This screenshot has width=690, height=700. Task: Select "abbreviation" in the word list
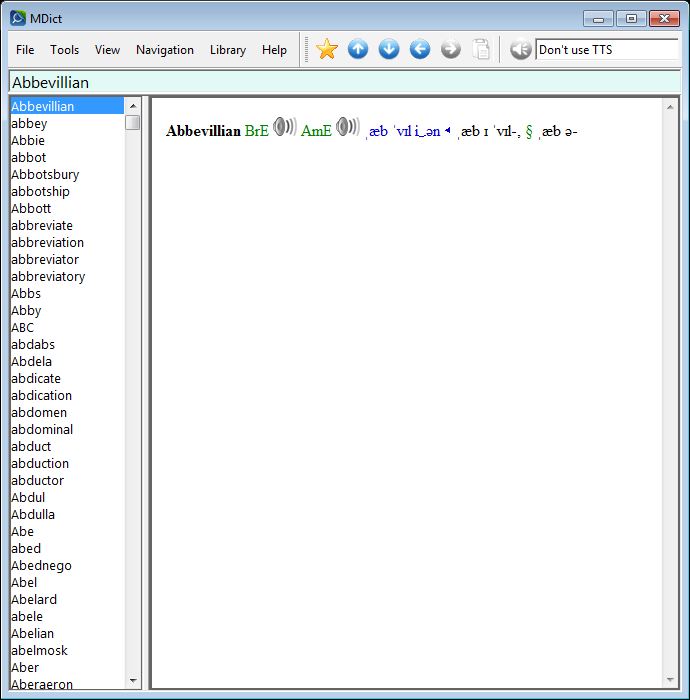(x=48, y=242)
